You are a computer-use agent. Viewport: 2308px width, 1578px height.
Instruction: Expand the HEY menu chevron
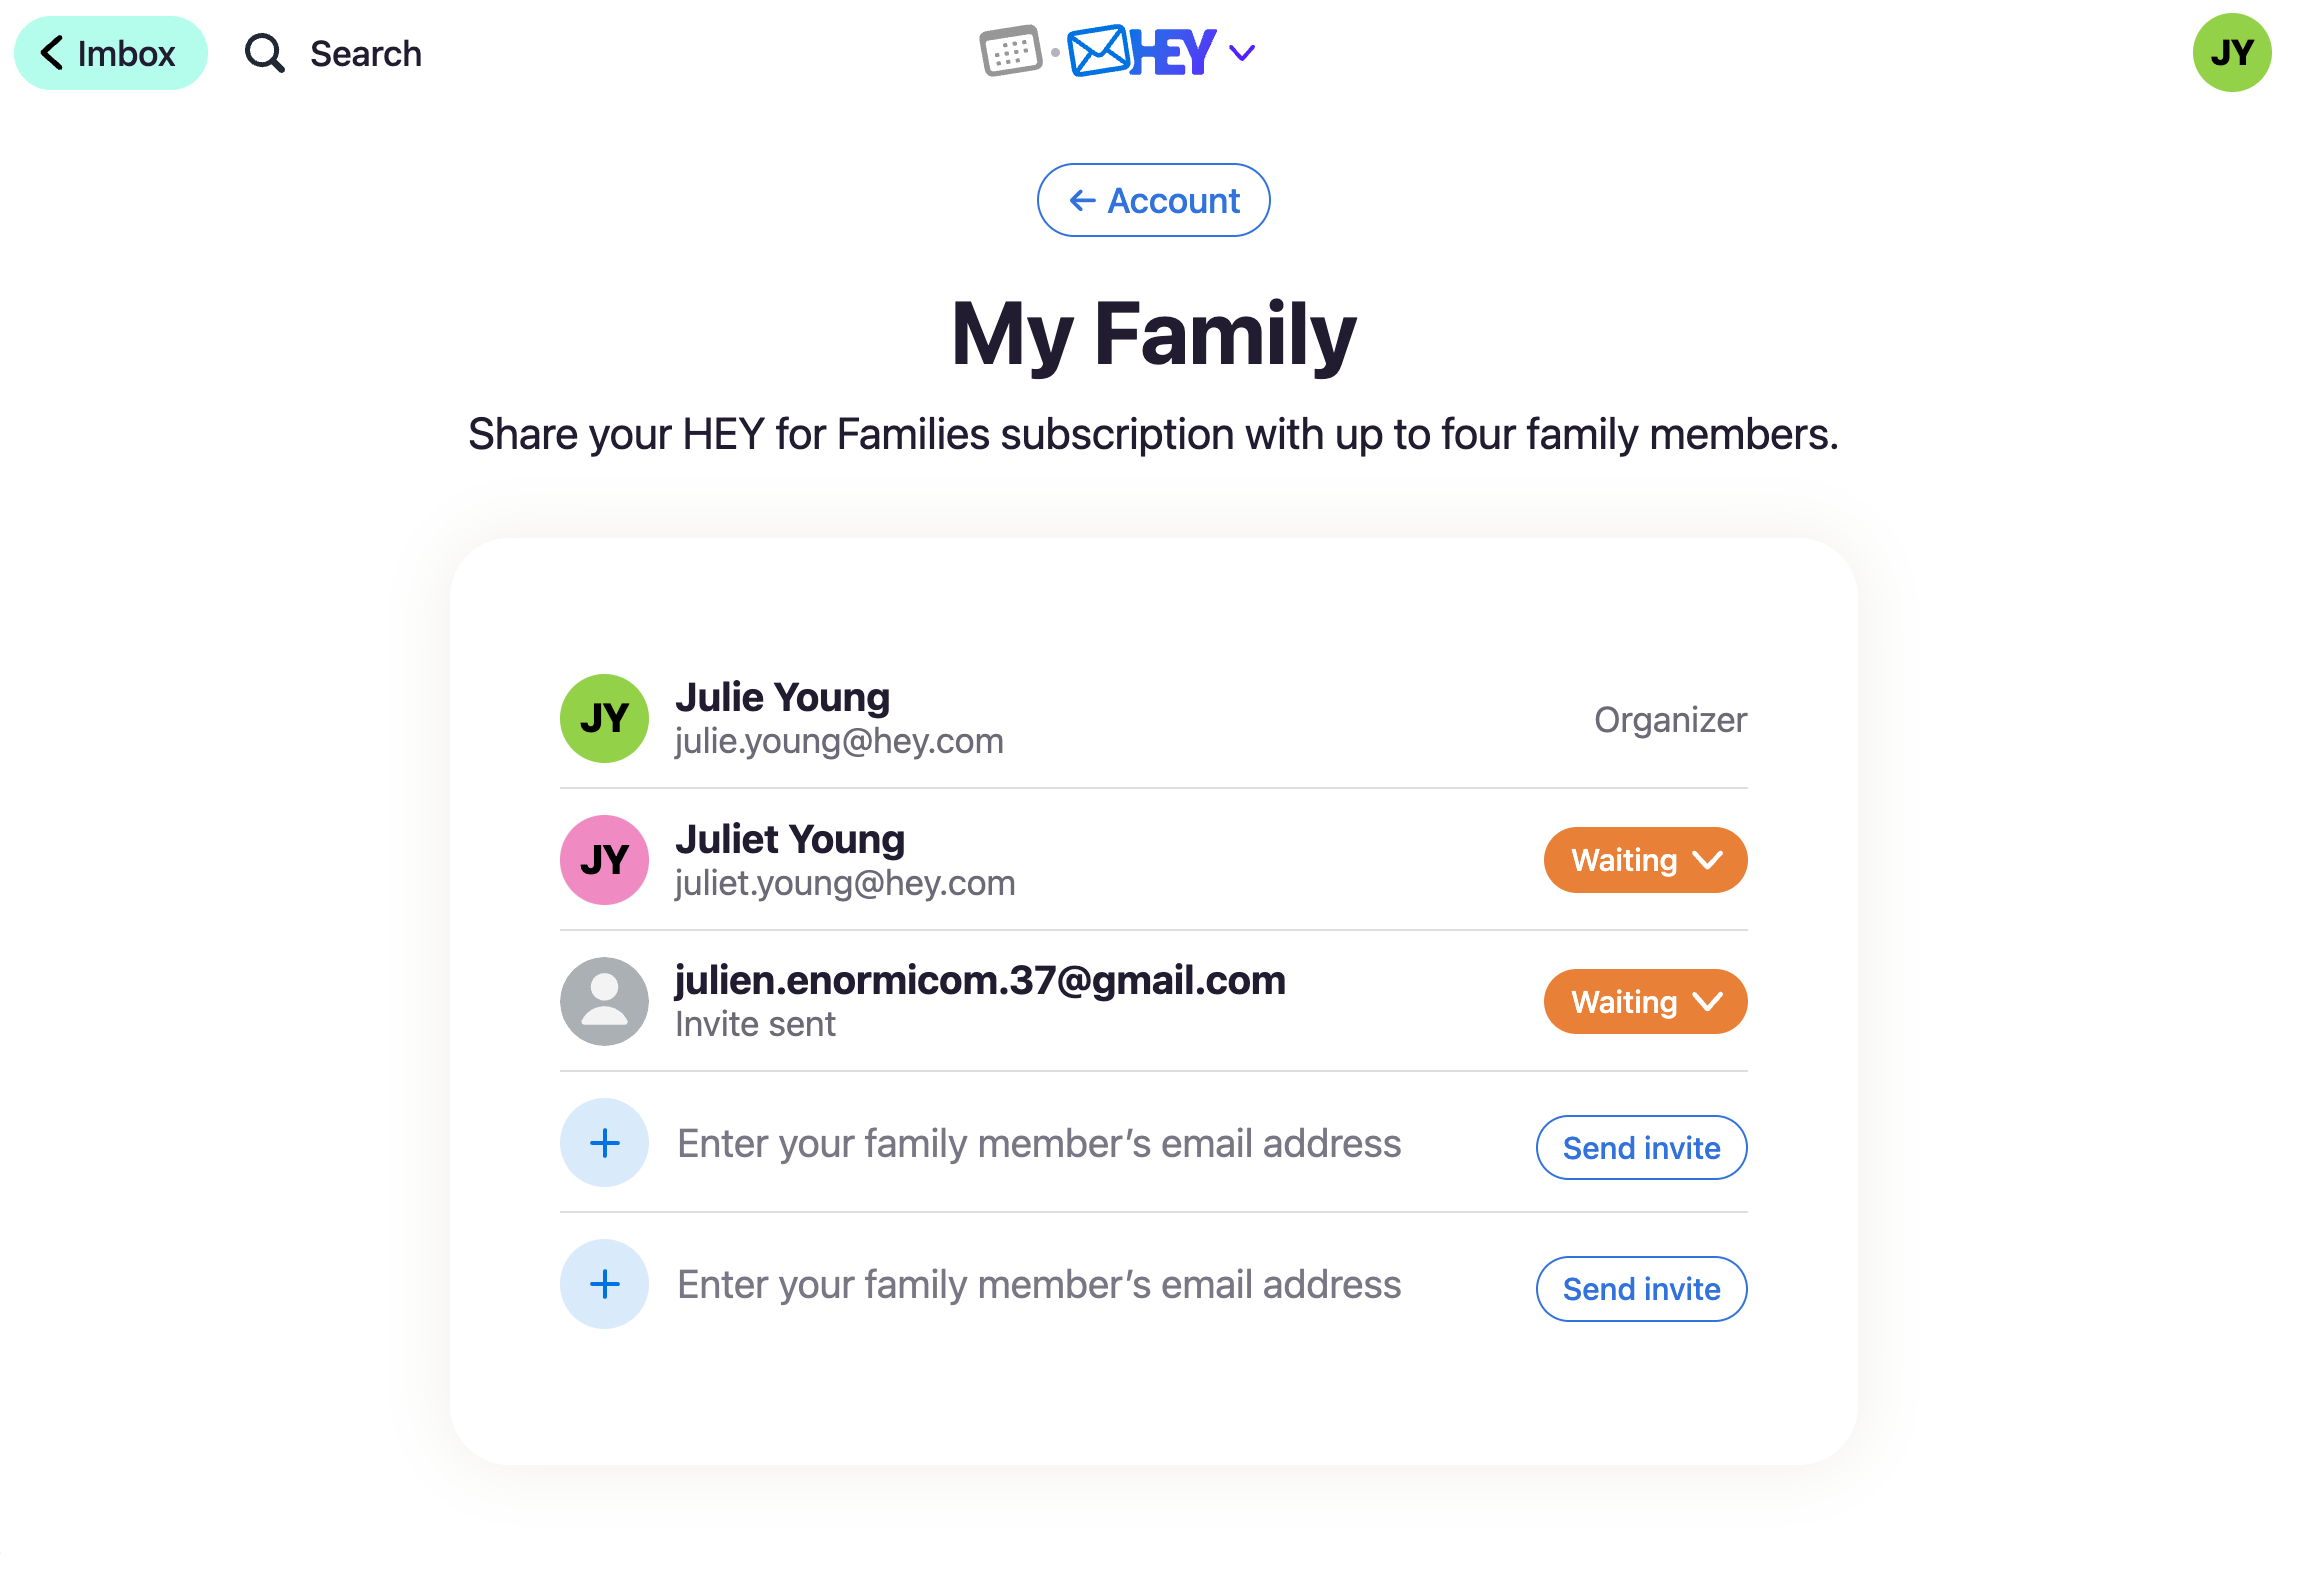[1242, 53]
